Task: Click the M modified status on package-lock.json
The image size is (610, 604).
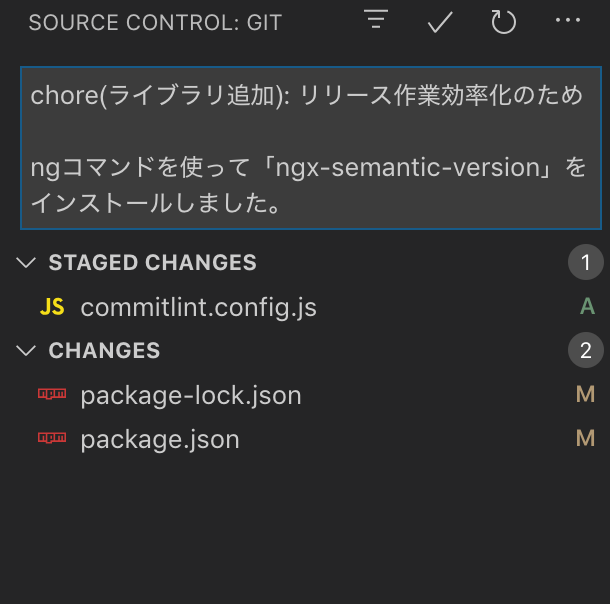Action: pos(585,394)
